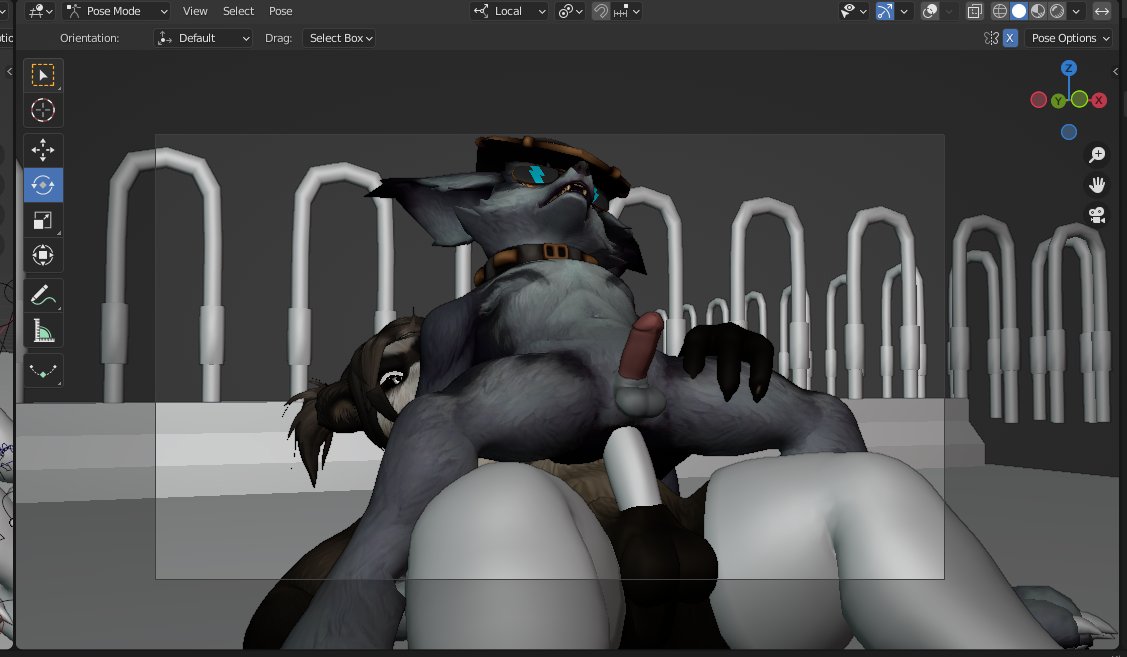
Task: Open the gizmo options dropdown arrow
Action: tap(903, 11)
